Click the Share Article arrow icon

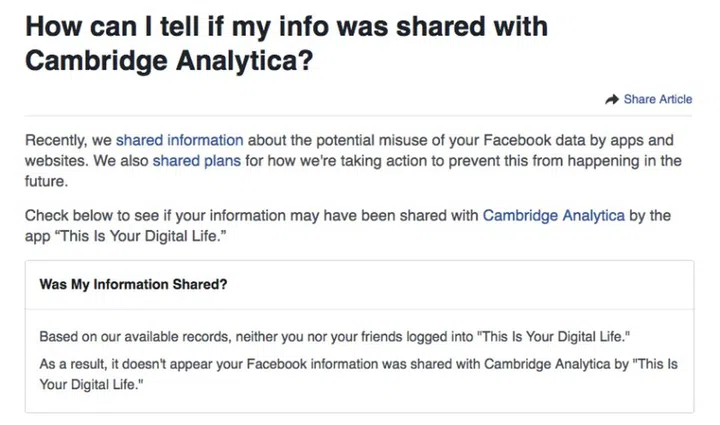(x=613, y=99)
